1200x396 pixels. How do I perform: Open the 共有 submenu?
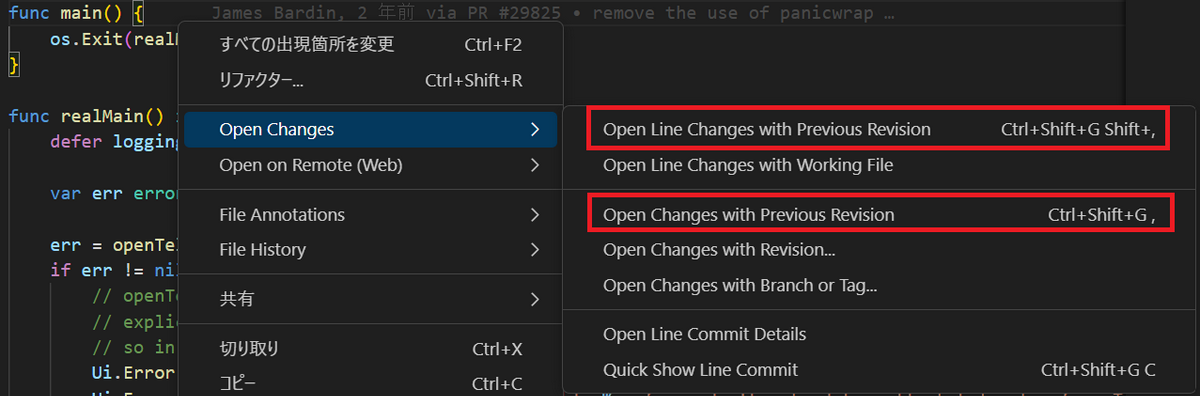pyautogui.click(x=370, y=299)
